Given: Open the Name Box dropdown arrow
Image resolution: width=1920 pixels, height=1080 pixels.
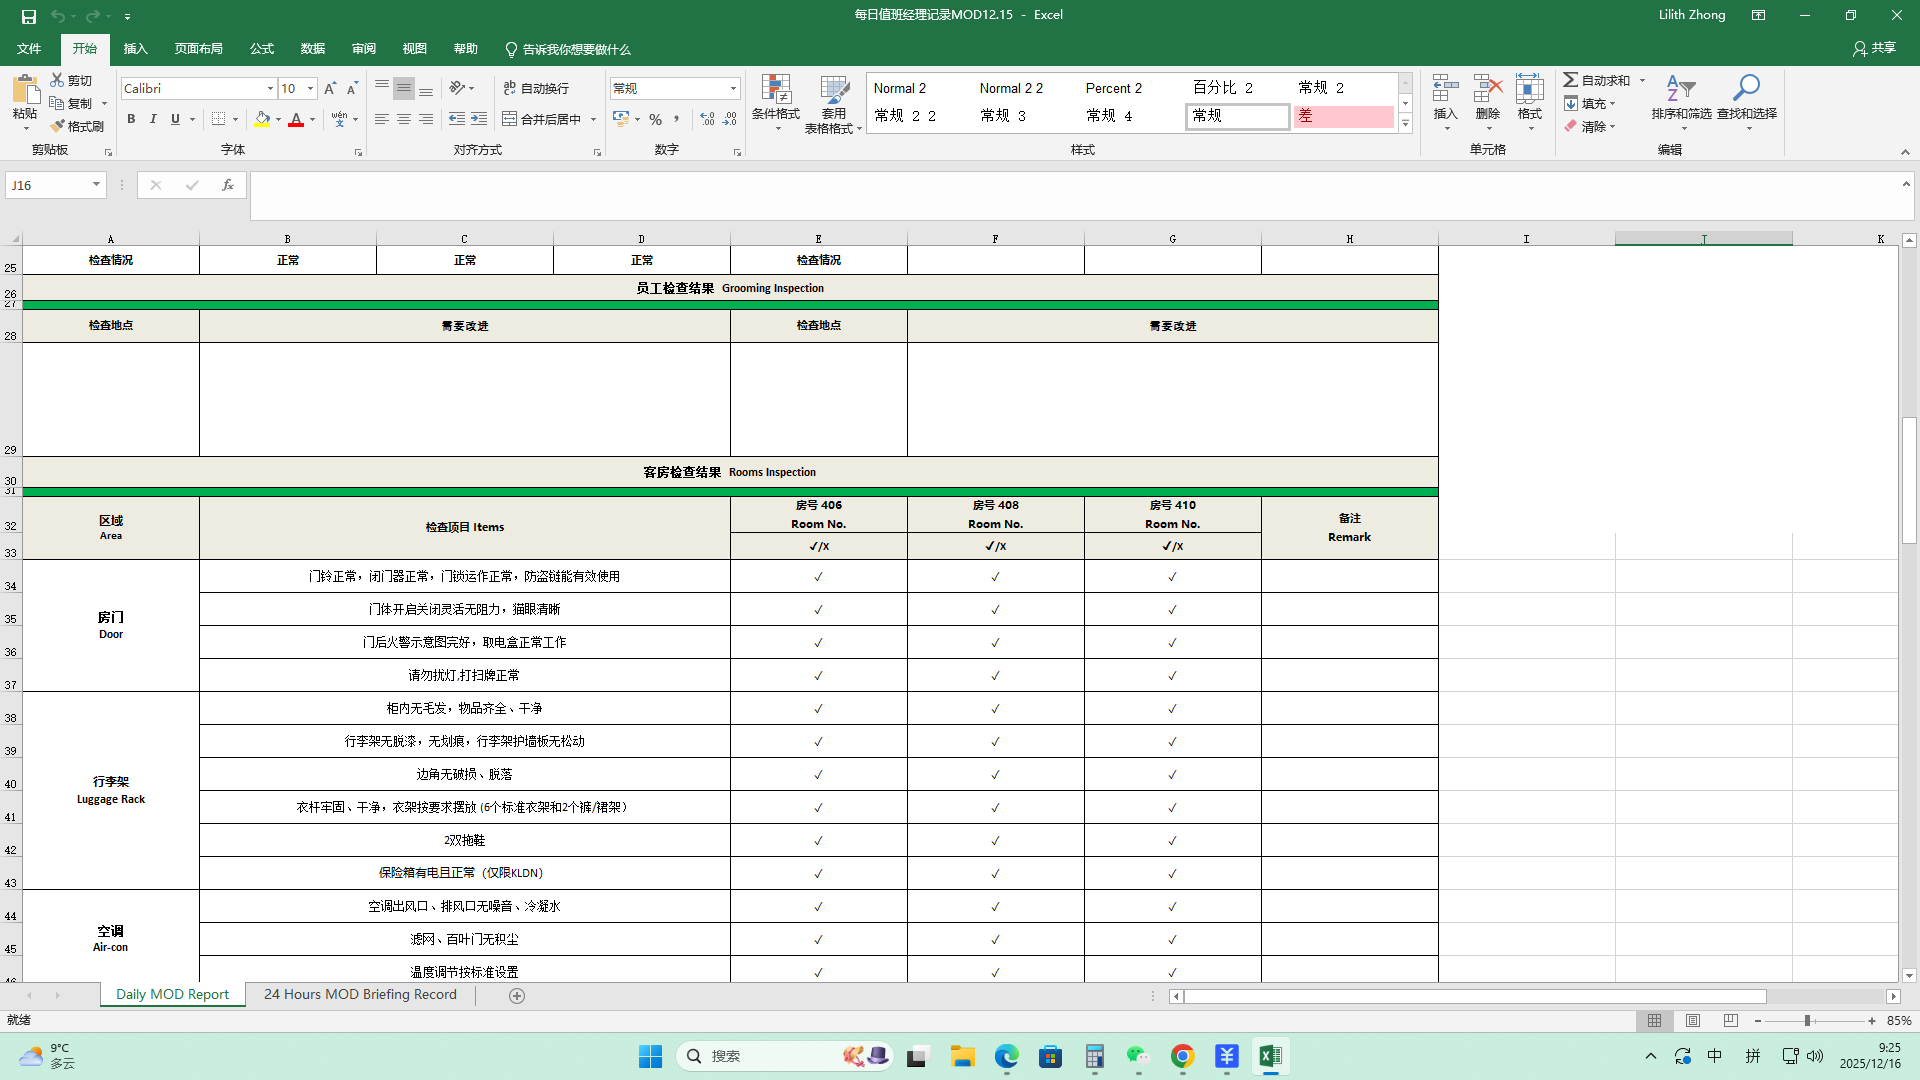Looking at the screenshot, I should 96,185.
